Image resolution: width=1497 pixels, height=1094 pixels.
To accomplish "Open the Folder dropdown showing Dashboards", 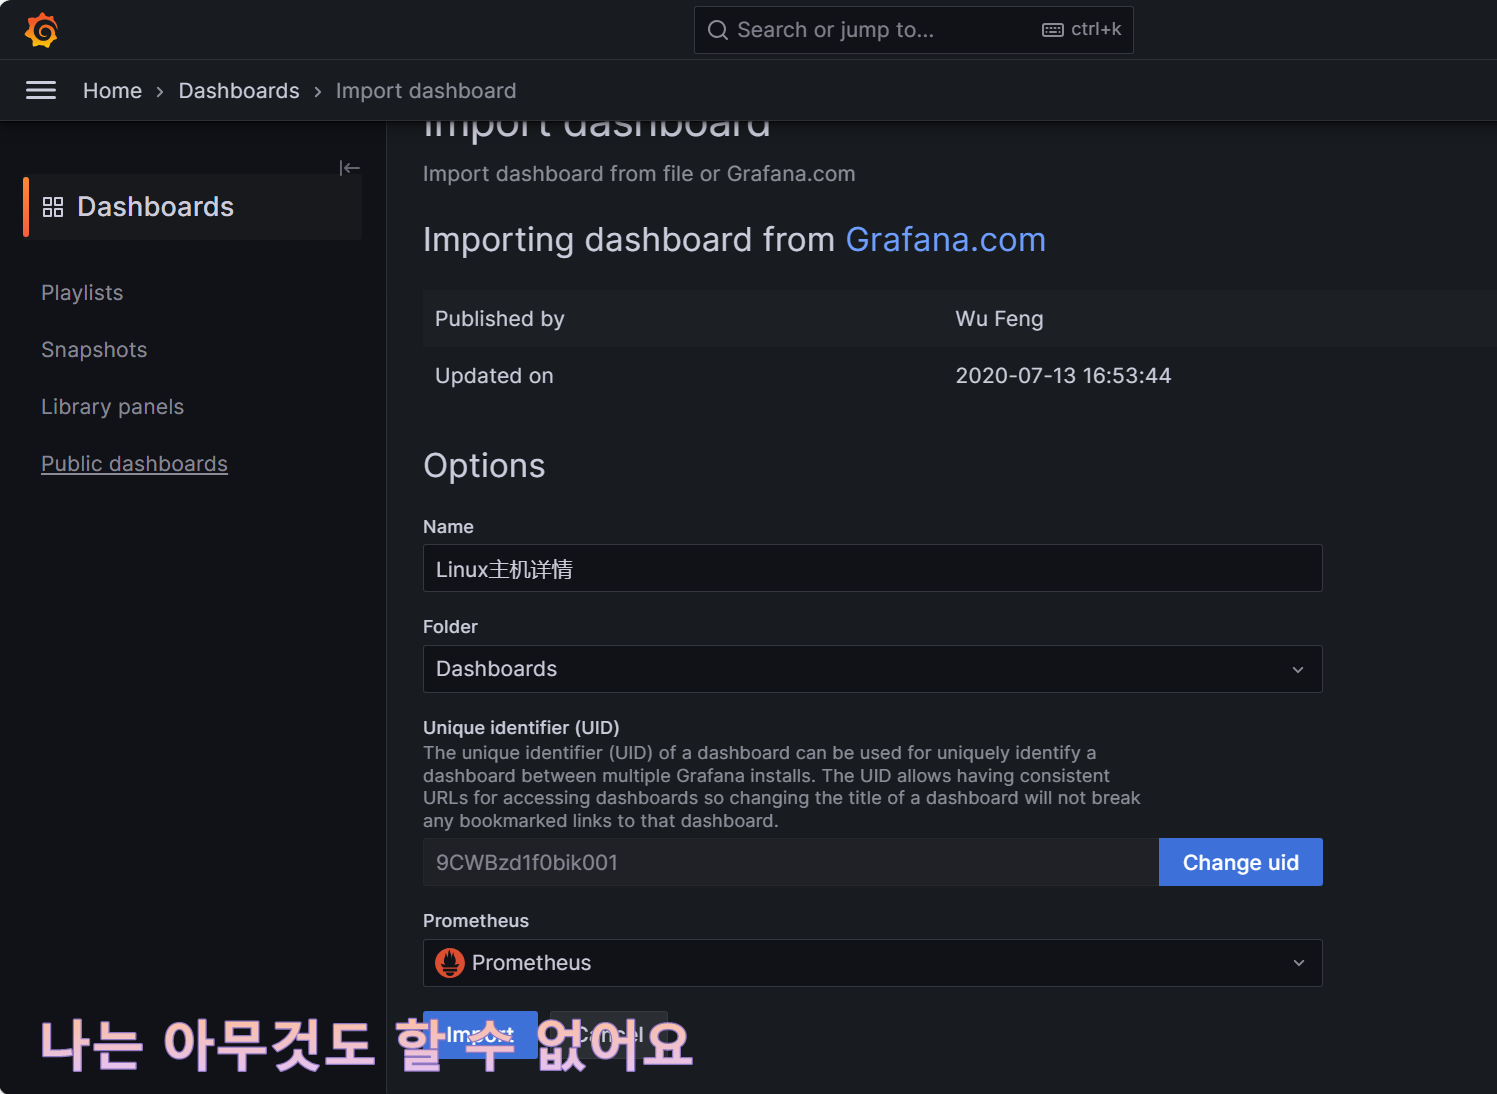I will click(x=872, y=669).
